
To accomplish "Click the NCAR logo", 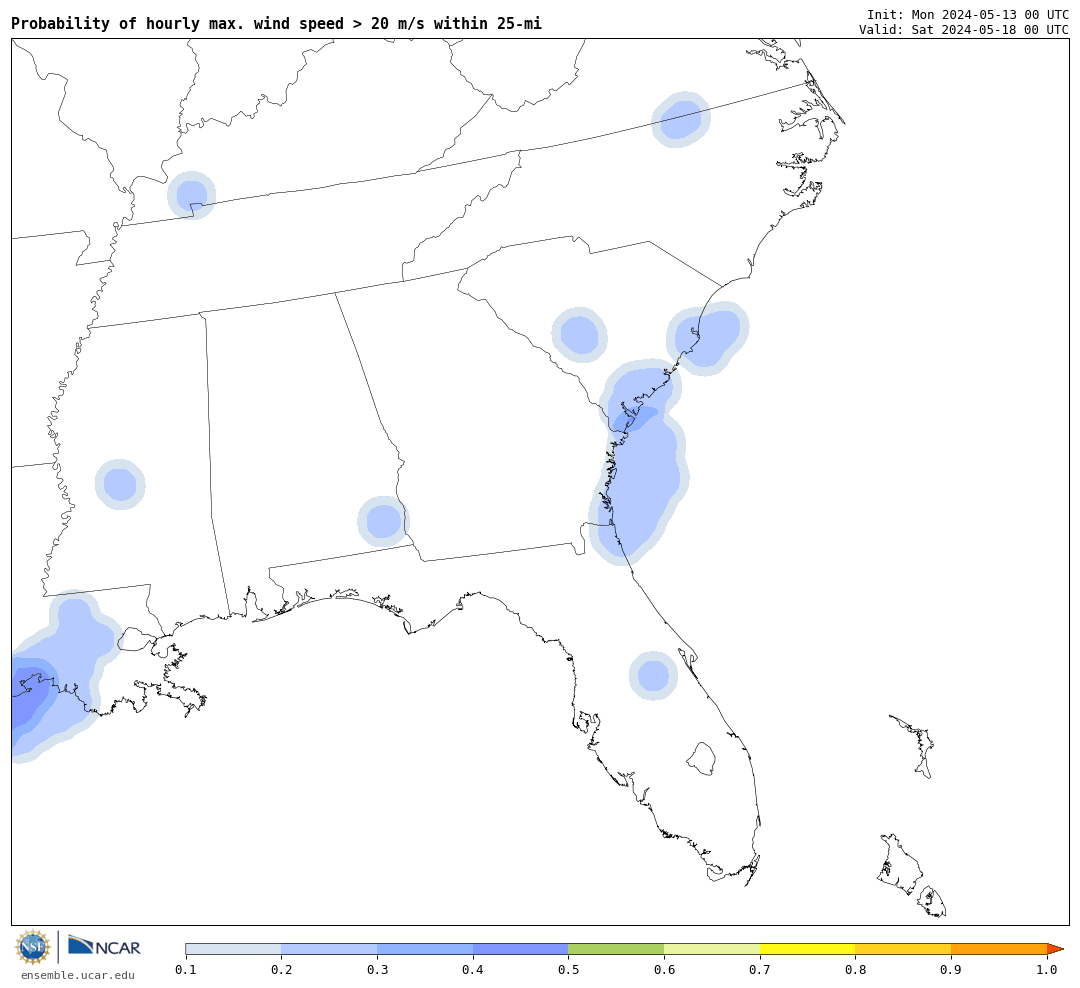I will (104, 946).
